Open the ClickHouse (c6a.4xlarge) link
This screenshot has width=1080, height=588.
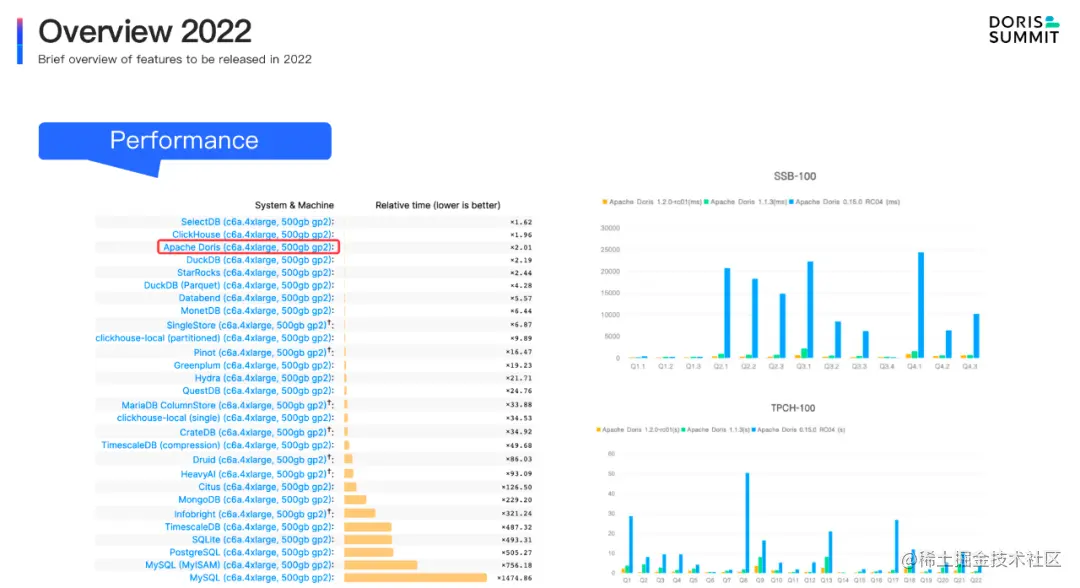(x=253, y=235)
